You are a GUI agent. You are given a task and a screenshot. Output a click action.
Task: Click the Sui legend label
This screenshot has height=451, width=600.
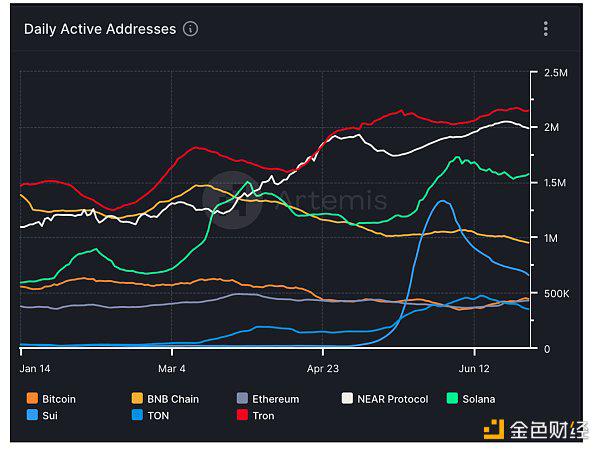coord(50,416)
